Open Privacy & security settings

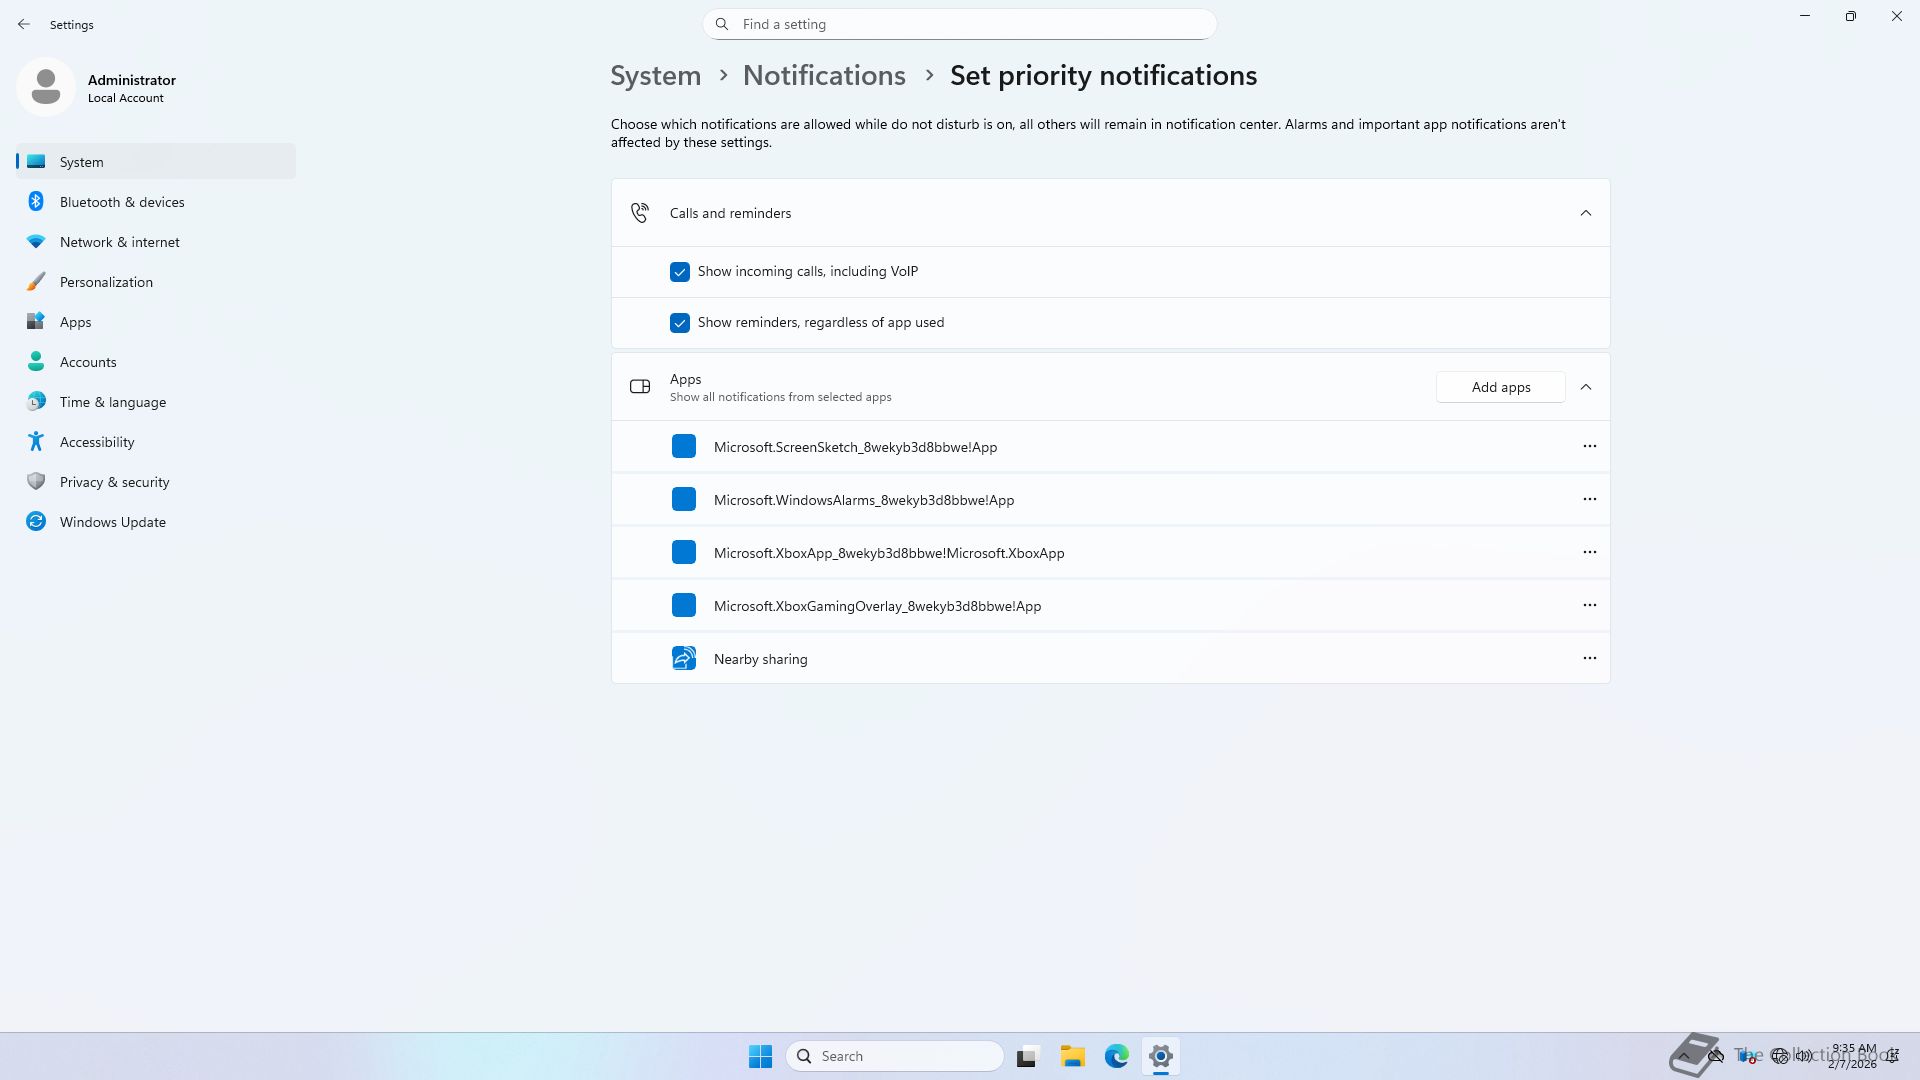point(114,482)
